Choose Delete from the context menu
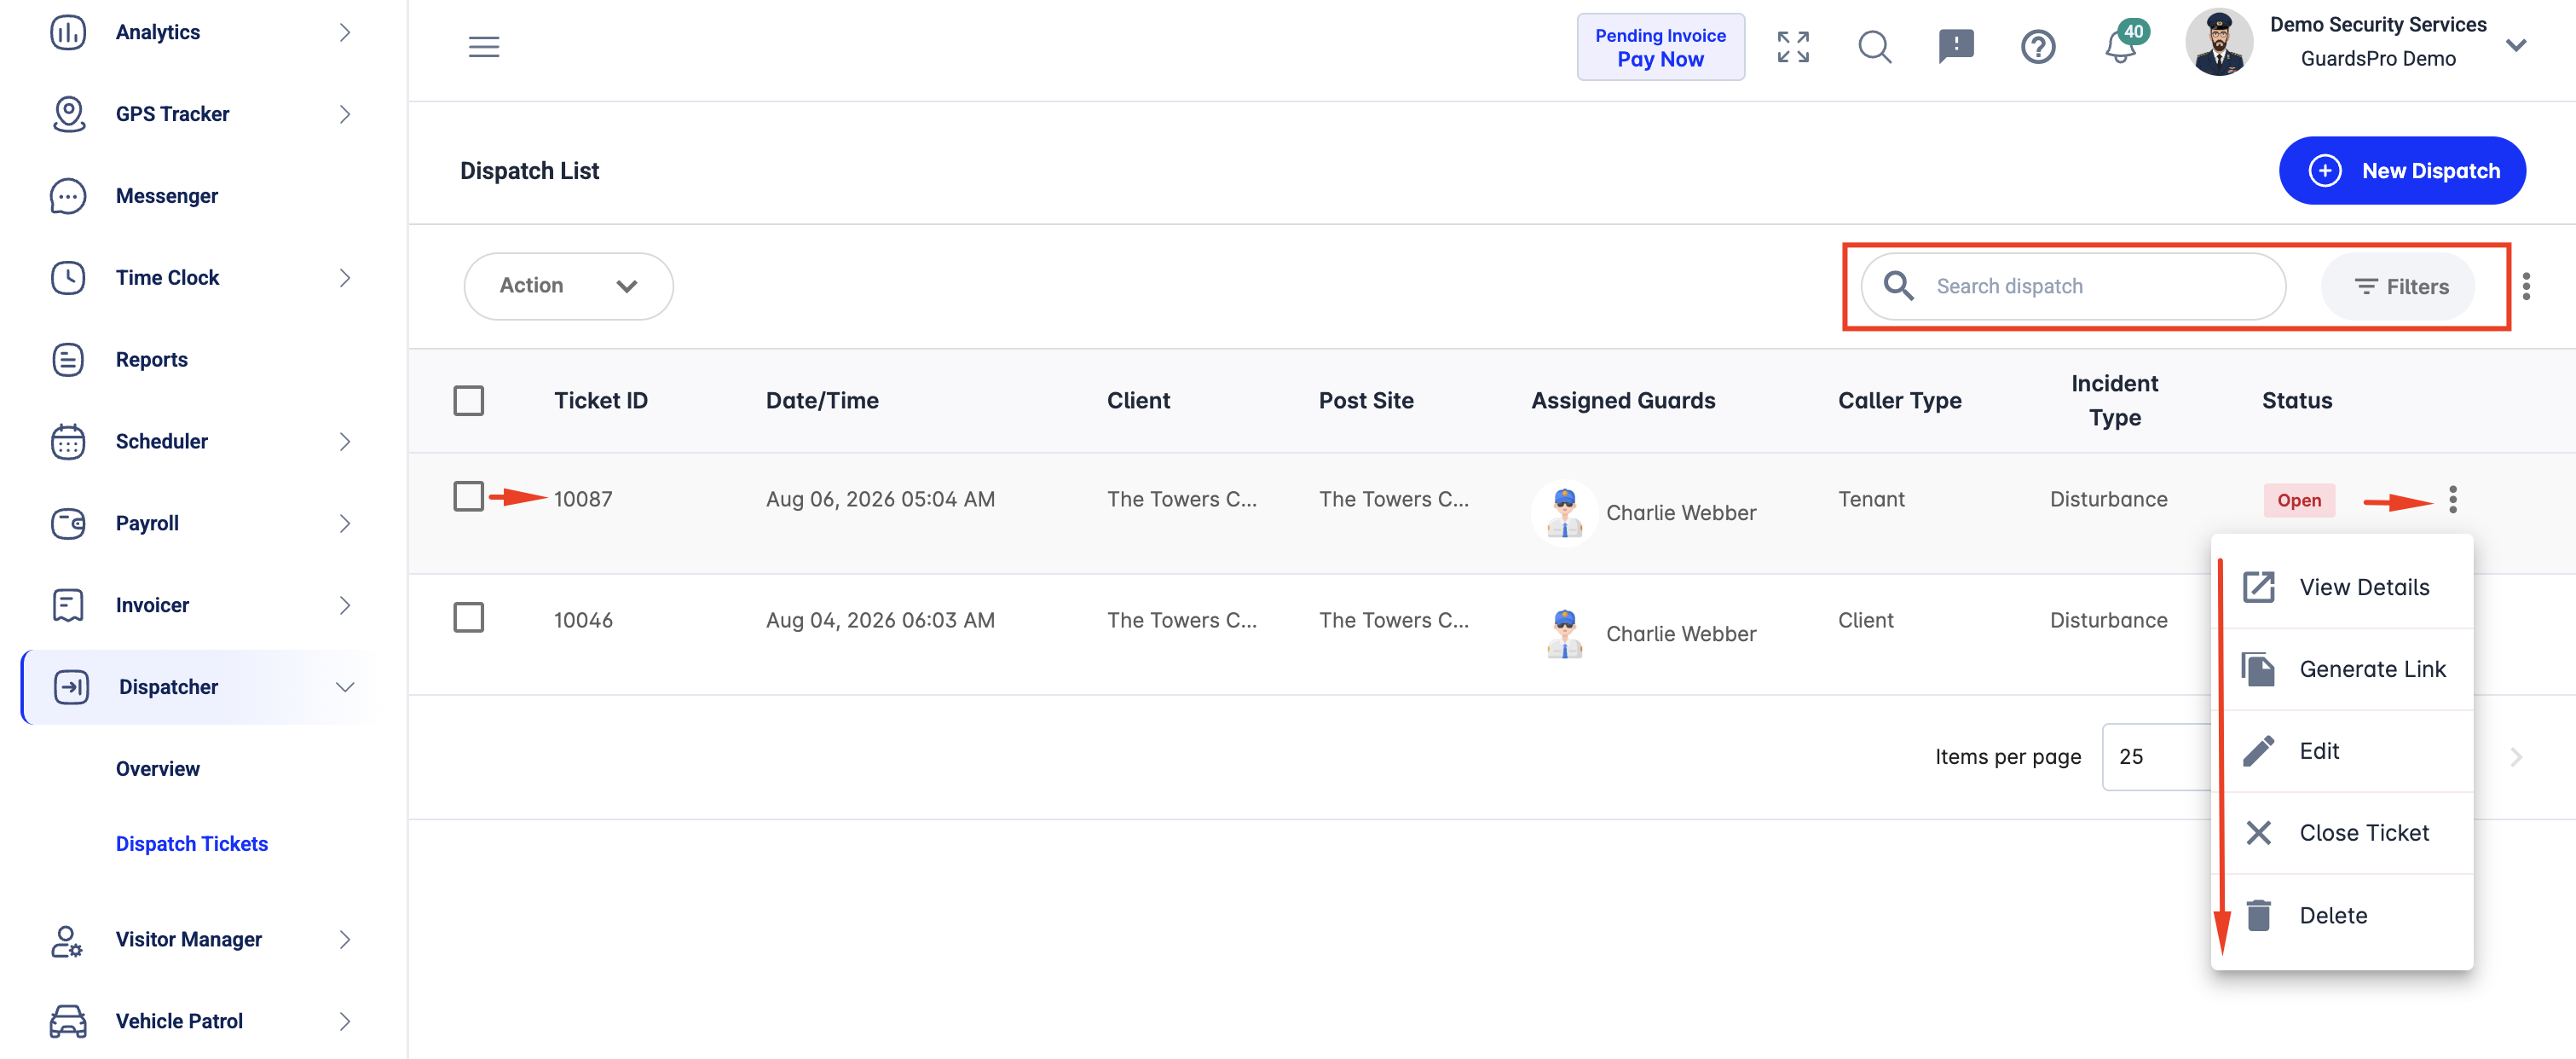 (2342, 916)
